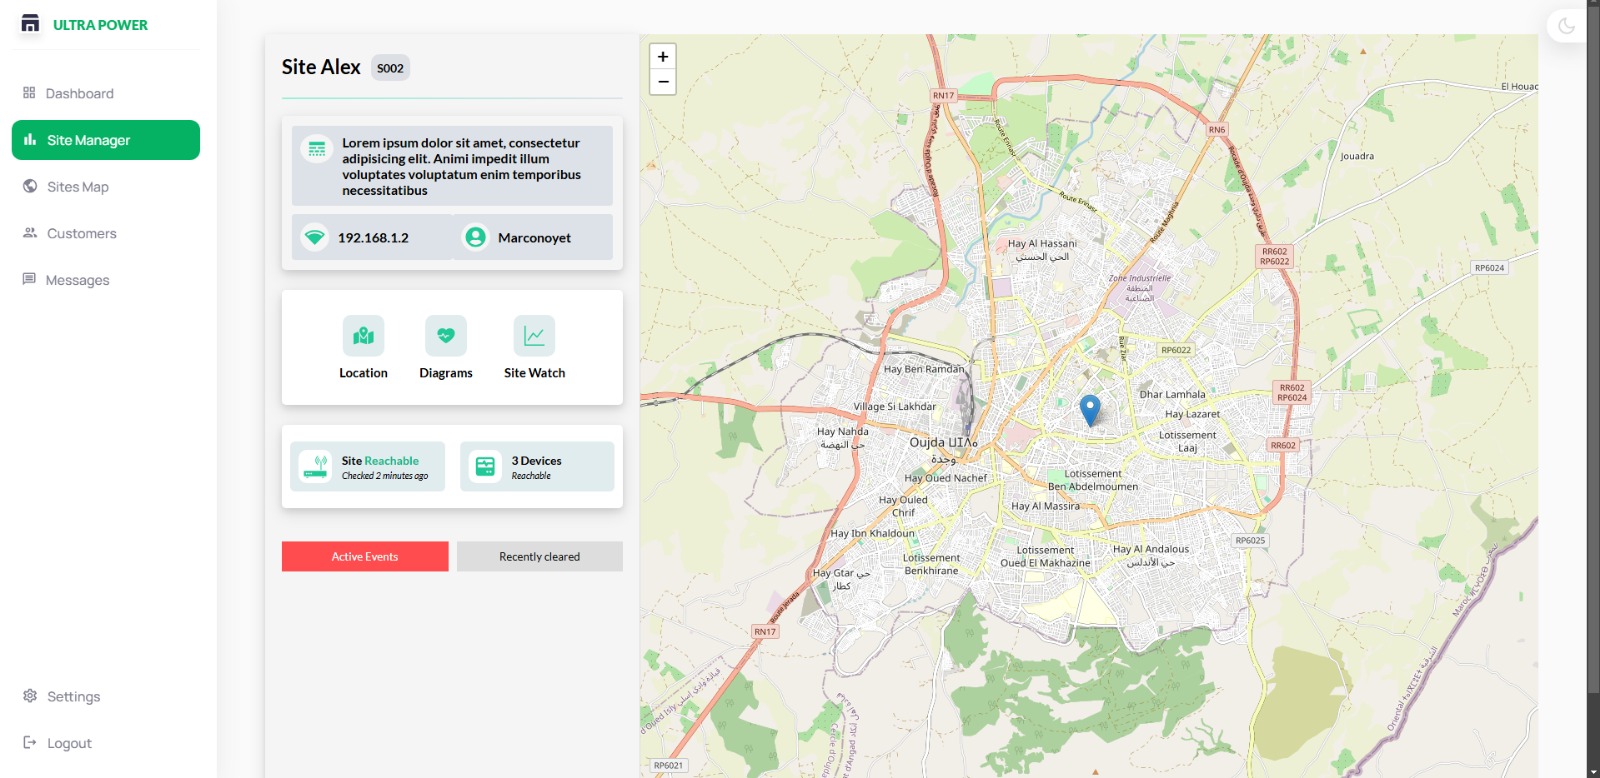Switch to the Active Events tab

(x=365, y=557)
